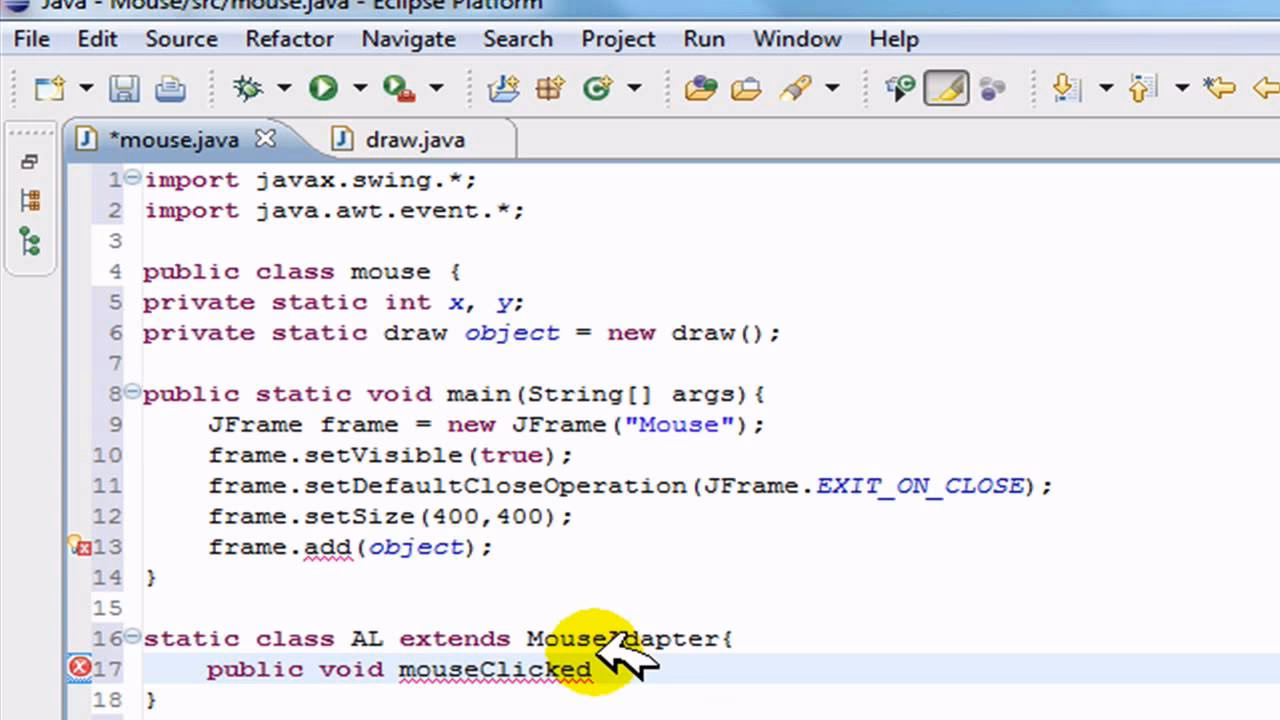This screenshot has width=1280, height=720.
Task: Collapse the imports fold at line 1
Action: (x=132, y=179)
